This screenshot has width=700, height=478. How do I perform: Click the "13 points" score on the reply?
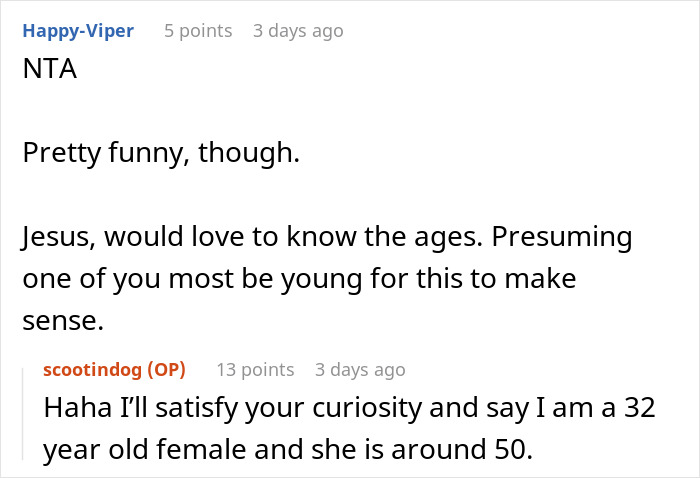255,370
